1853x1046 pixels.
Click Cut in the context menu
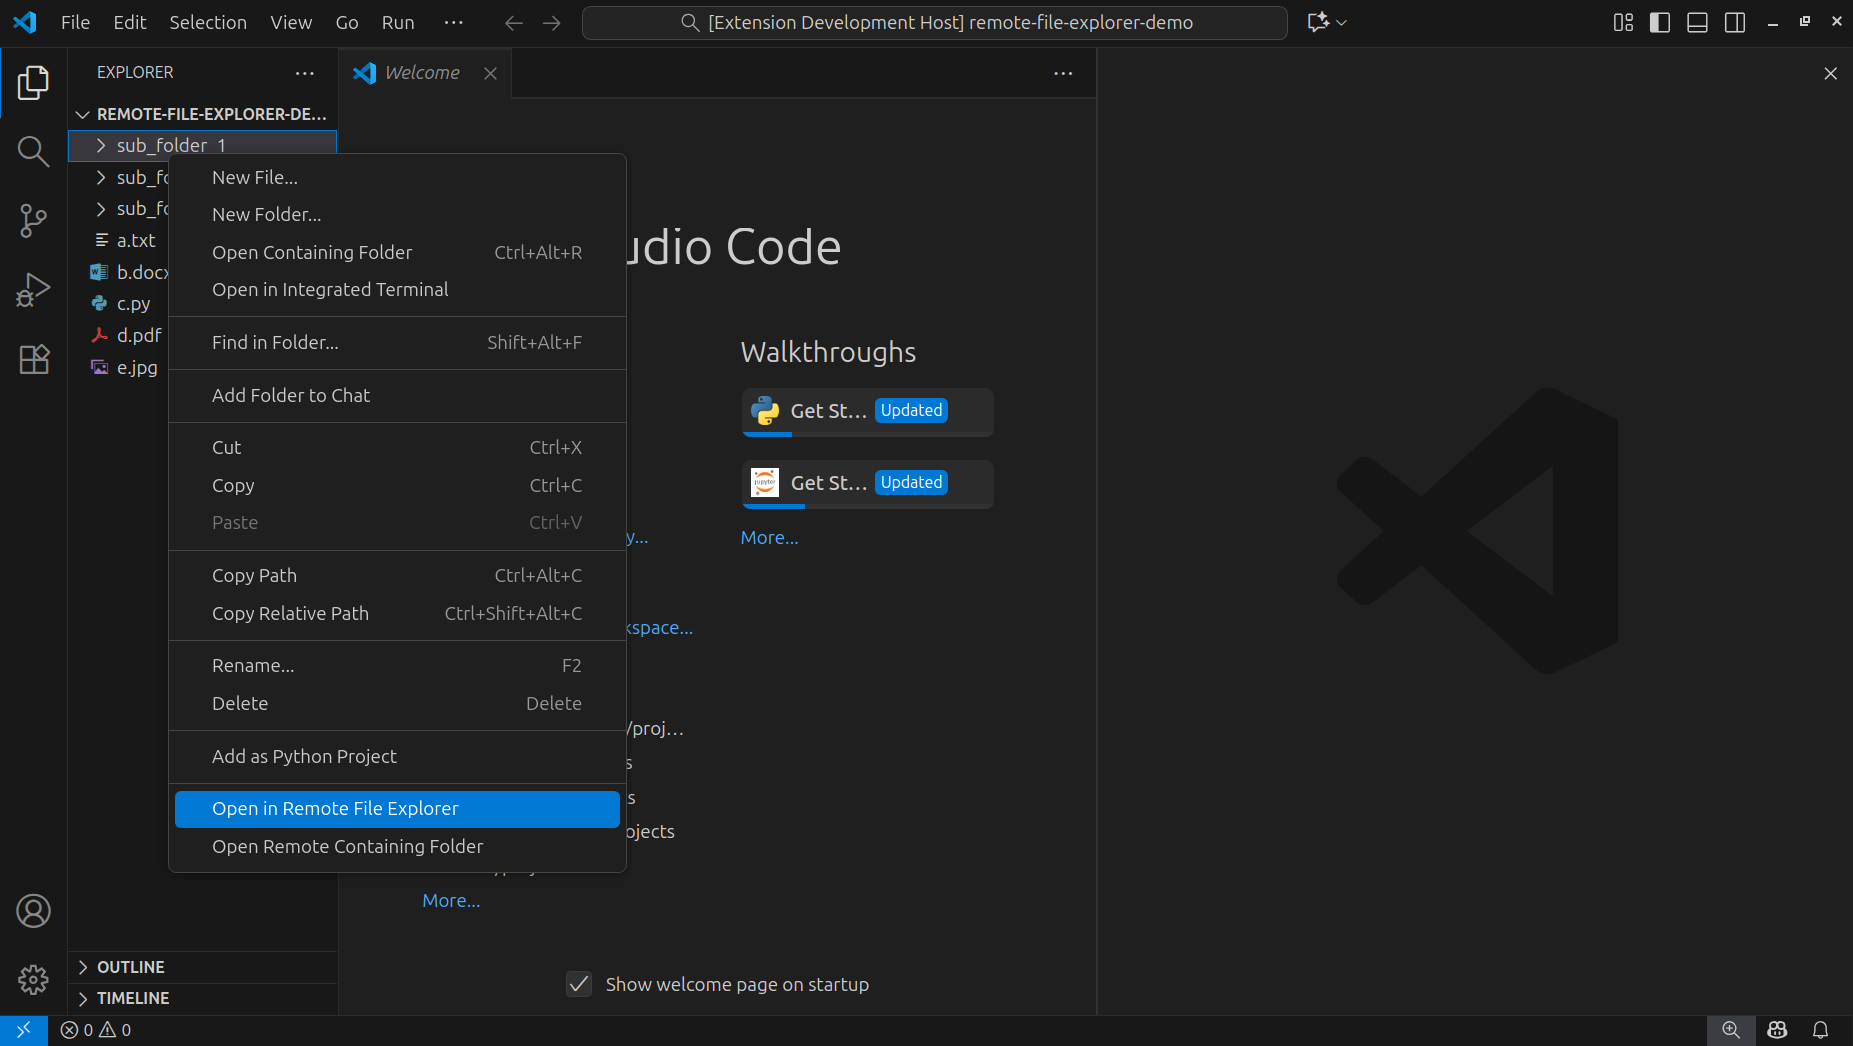click(397, 447)
